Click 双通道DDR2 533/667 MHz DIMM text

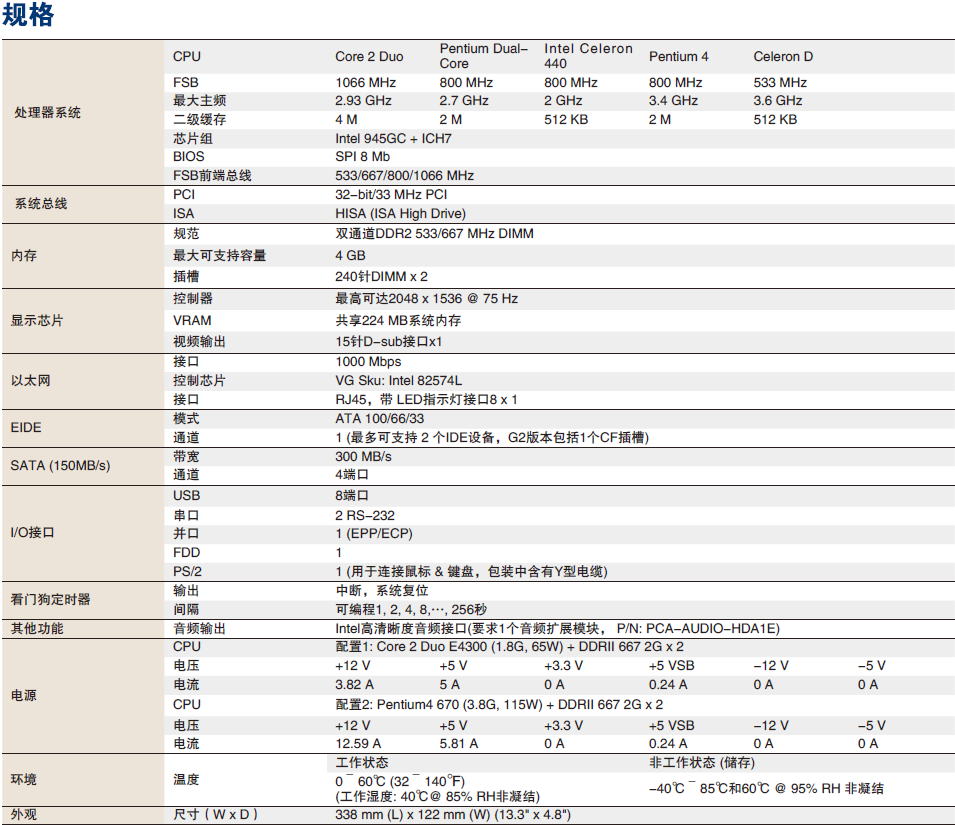tap(434, 234)
